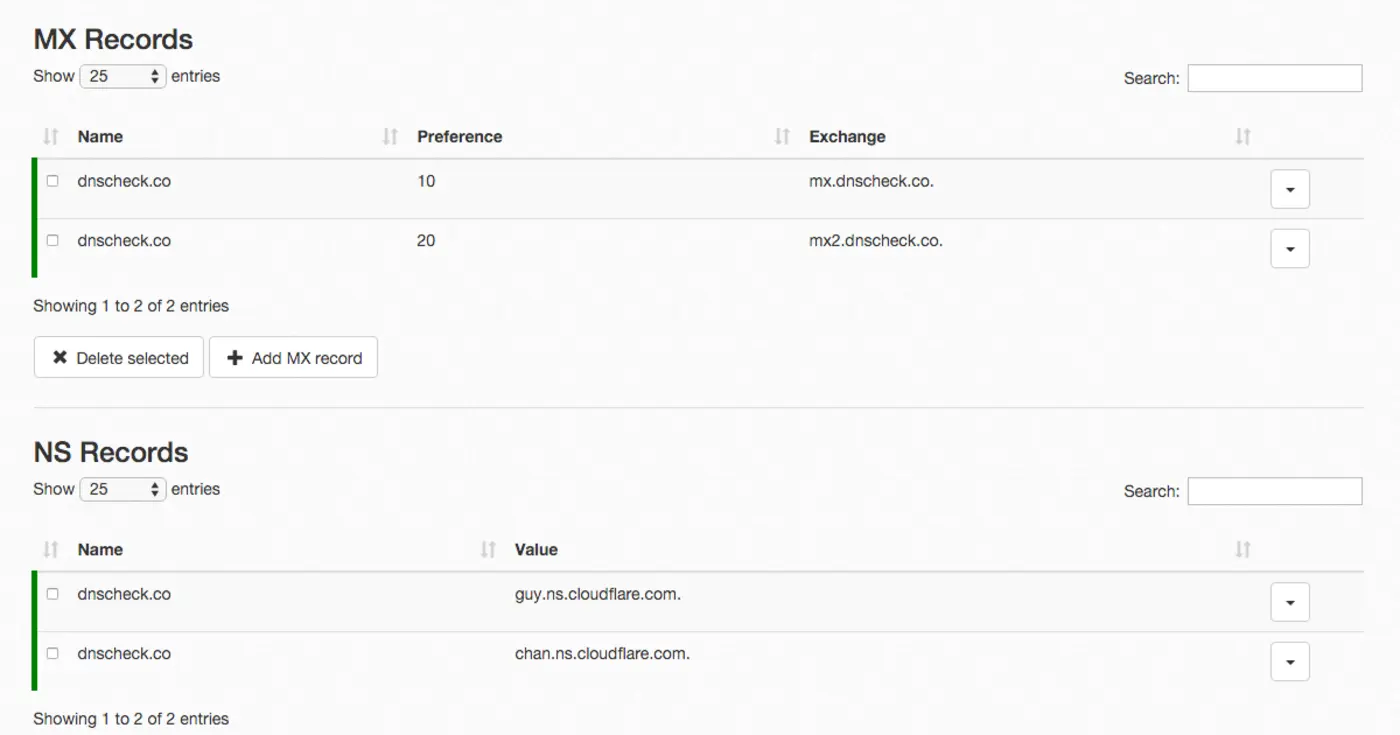Open actions dropdown for mx.dnscheck.co. row
This screenshot has height=735, width=1400.
pos(1289,189)
